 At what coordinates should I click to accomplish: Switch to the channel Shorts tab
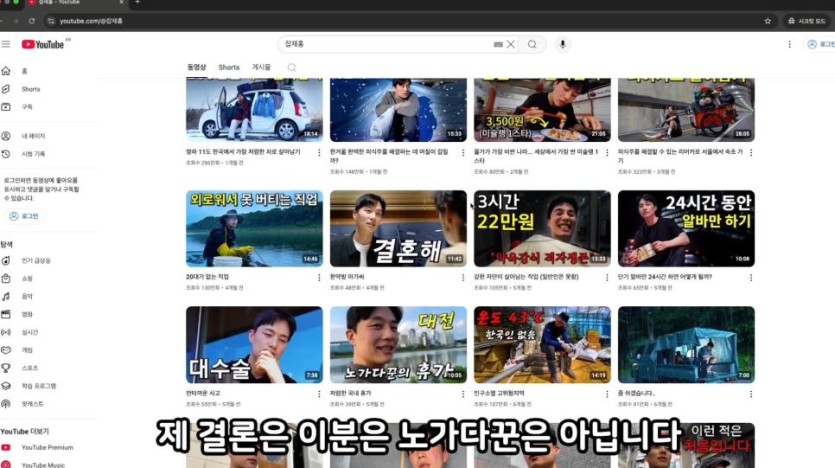(229, 67)
